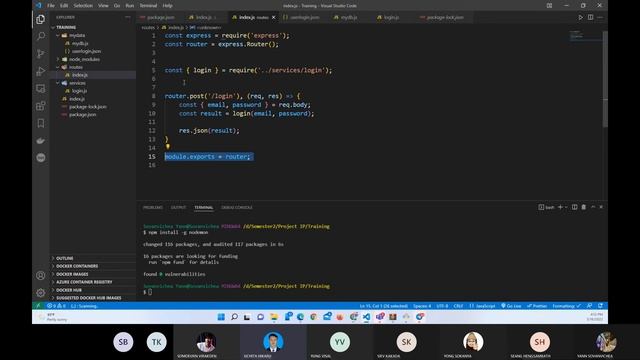The image size is (640, 360).
Task: Expand SUGGESTED DOCKER HUB IMAGES section
Action: pyautogui.click(x=89, y=298)
